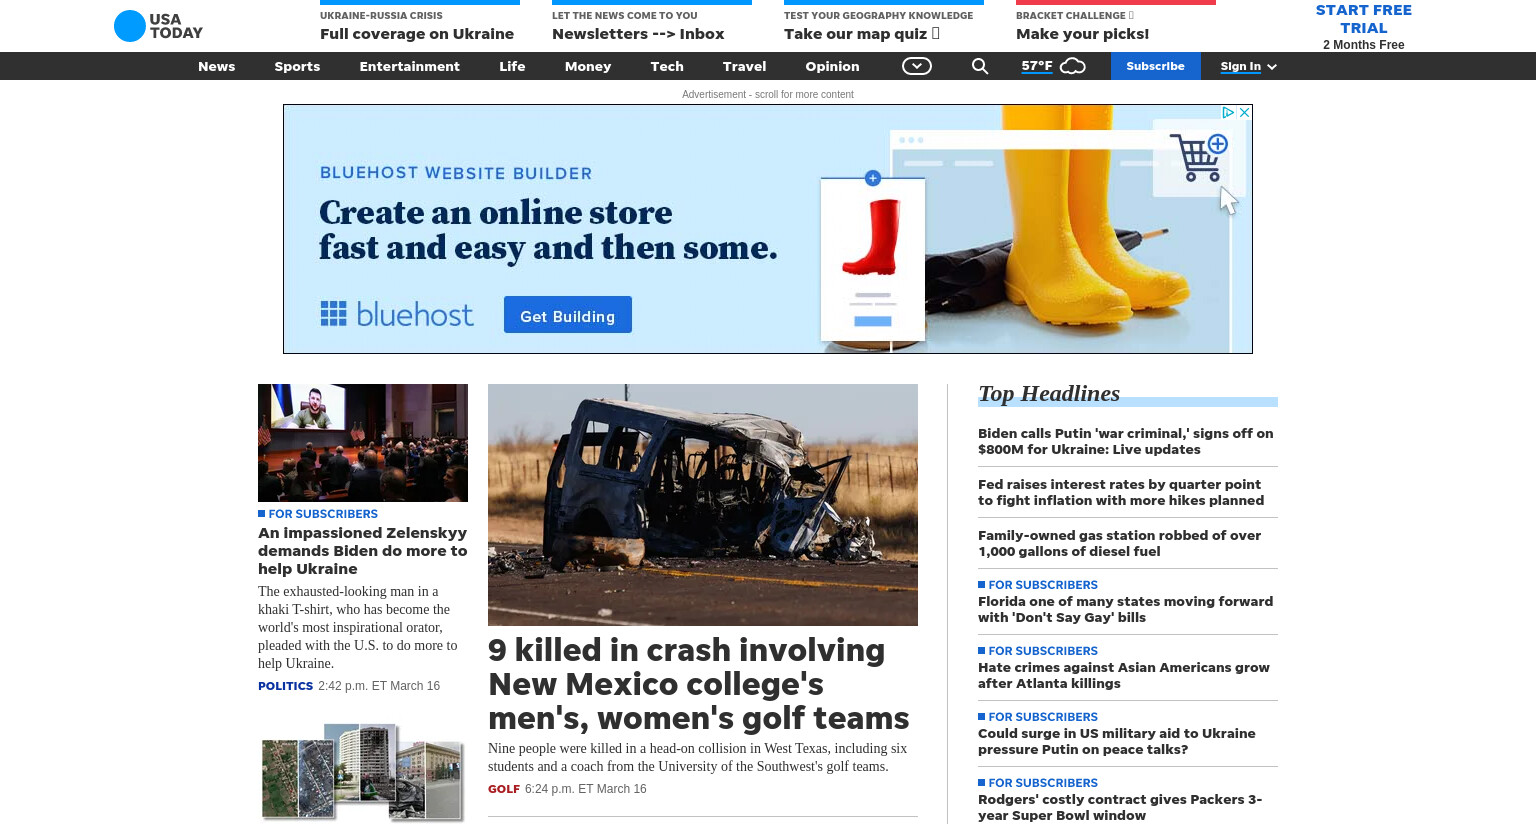Click the cloudy weather icon
Viewport: 1536px width, 824px height.
[x=1073, y=66]
